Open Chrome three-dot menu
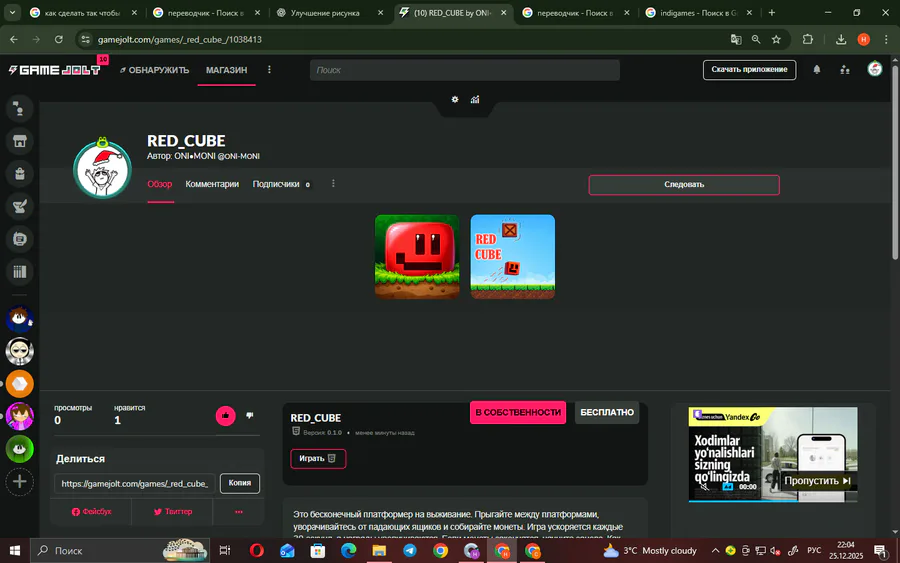This screenshot has width=900, height=563. coord(886,40)
